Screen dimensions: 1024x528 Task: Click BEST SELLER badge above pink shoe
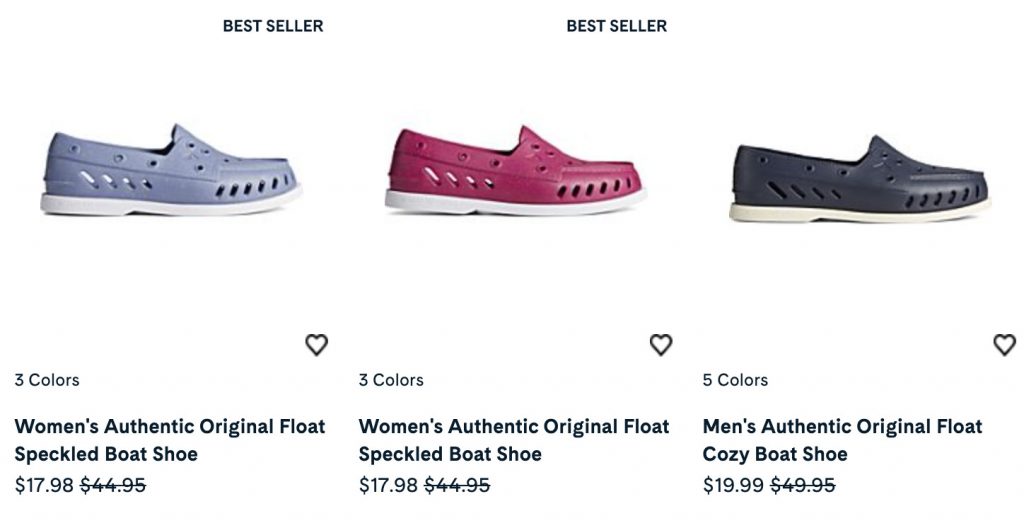pos(616,26)
